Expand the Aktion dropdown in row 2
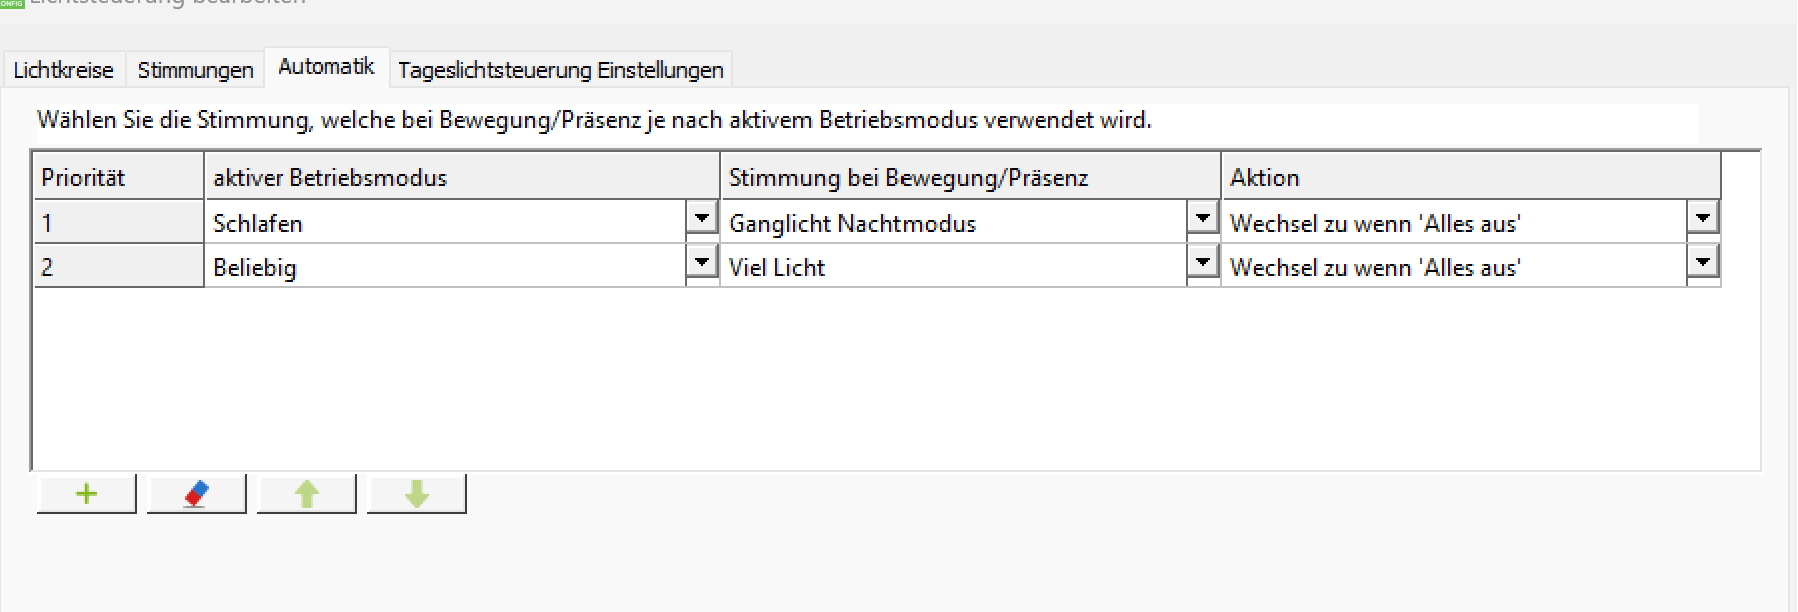The image size is (1798, 612). (1702, 262)
